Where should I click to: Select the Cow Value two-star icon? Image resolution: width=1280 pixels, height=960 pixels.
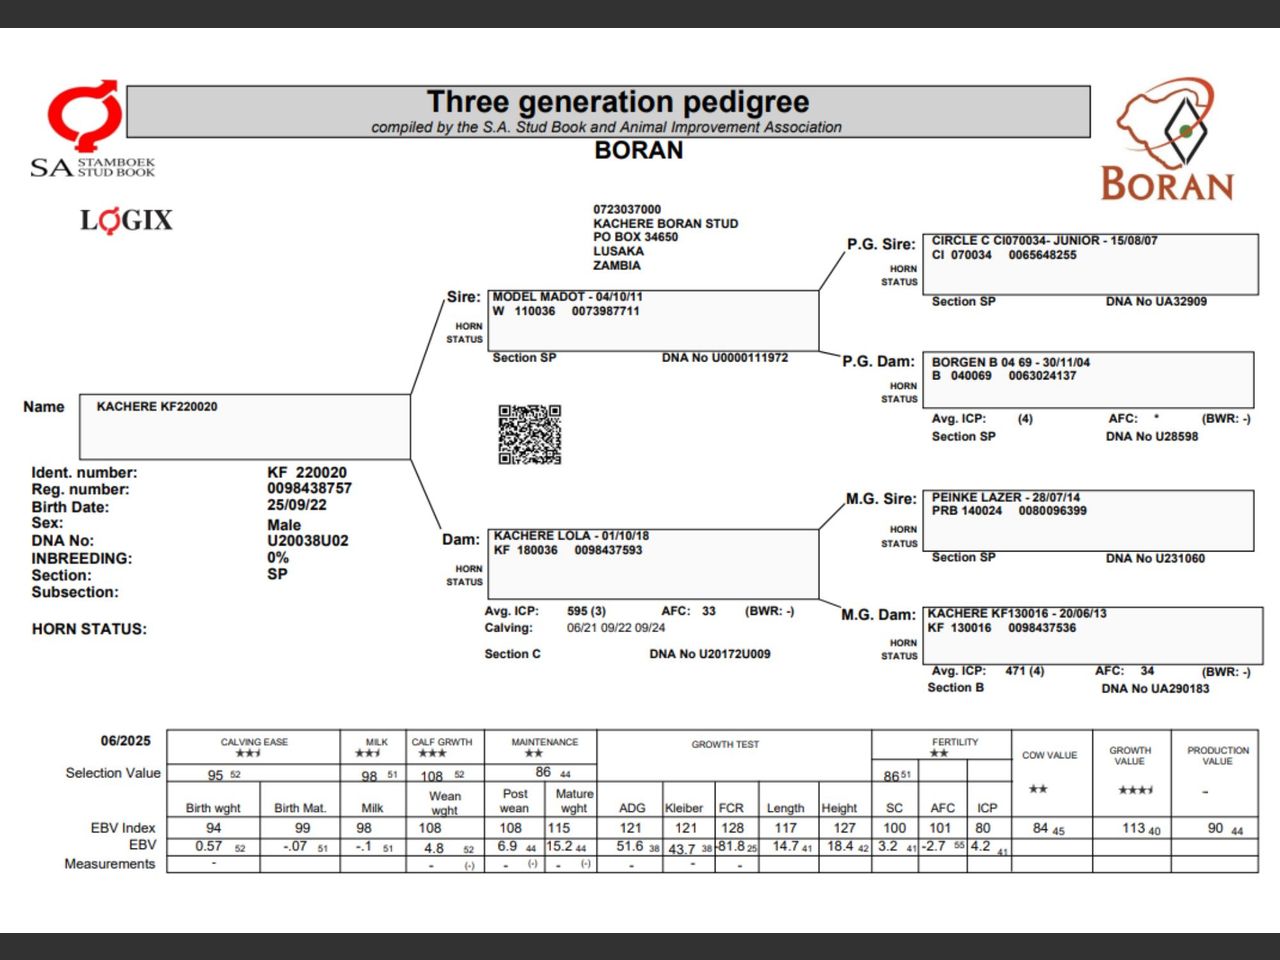point(1039,788)
